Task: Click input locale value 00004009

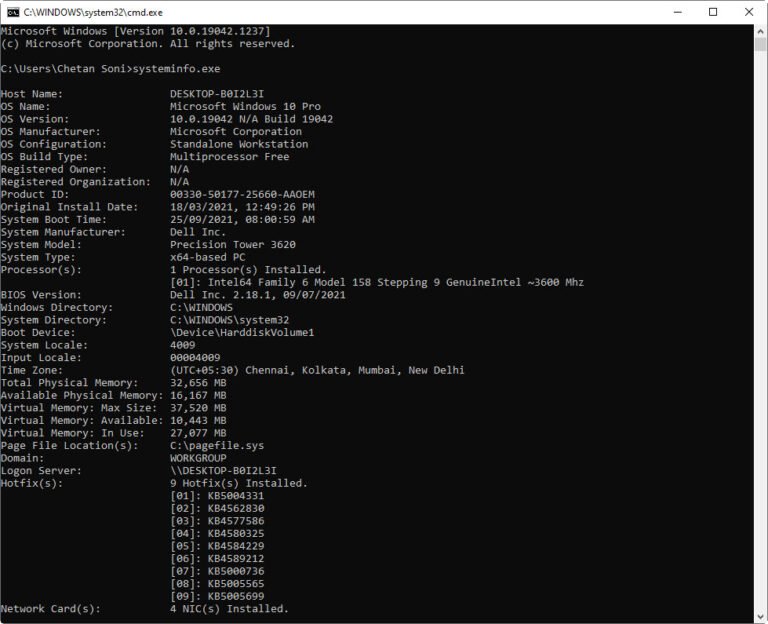Action: (195, 358)
